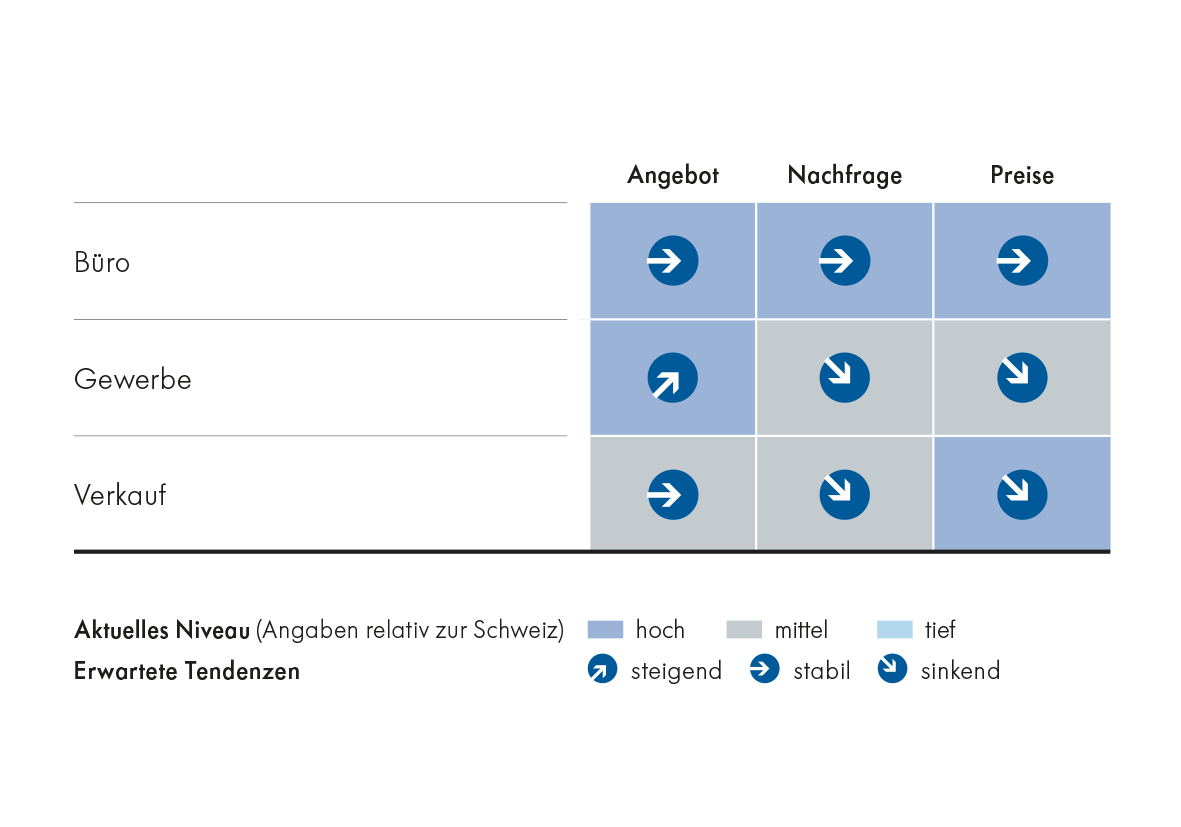The width and height of the screenshot is (1181, 827).
Task: Select the Nachfrage column header
Action: coord(845,176)
